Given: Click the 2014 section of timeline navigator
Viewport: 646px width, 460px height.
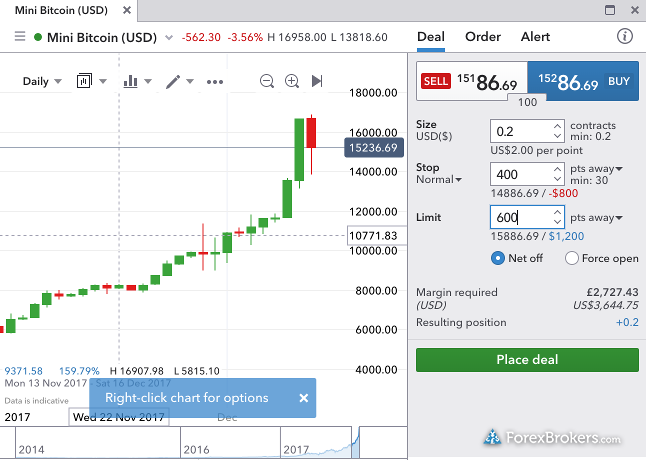Looking at the screenshot, I should [98, 443].
